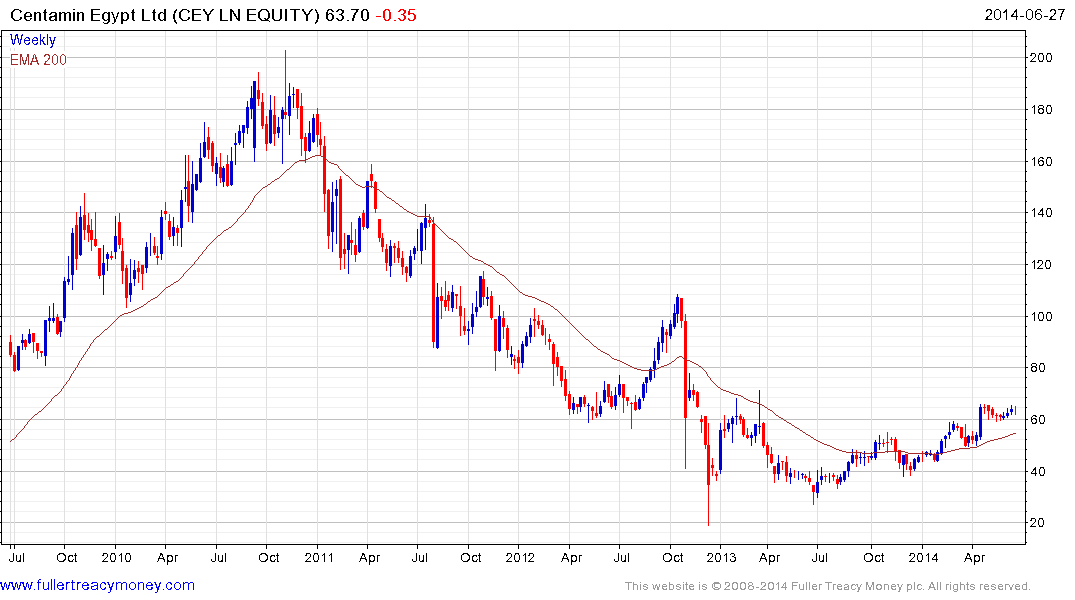This screenshot has height=600, width=1075.
Task: Click the 80 price axis label
Action: tap(1037, 368)
